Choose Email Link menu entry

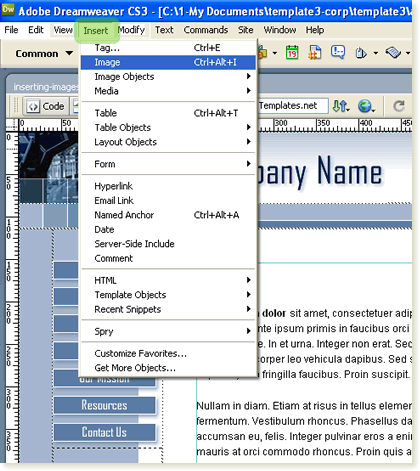pos(168,200)
